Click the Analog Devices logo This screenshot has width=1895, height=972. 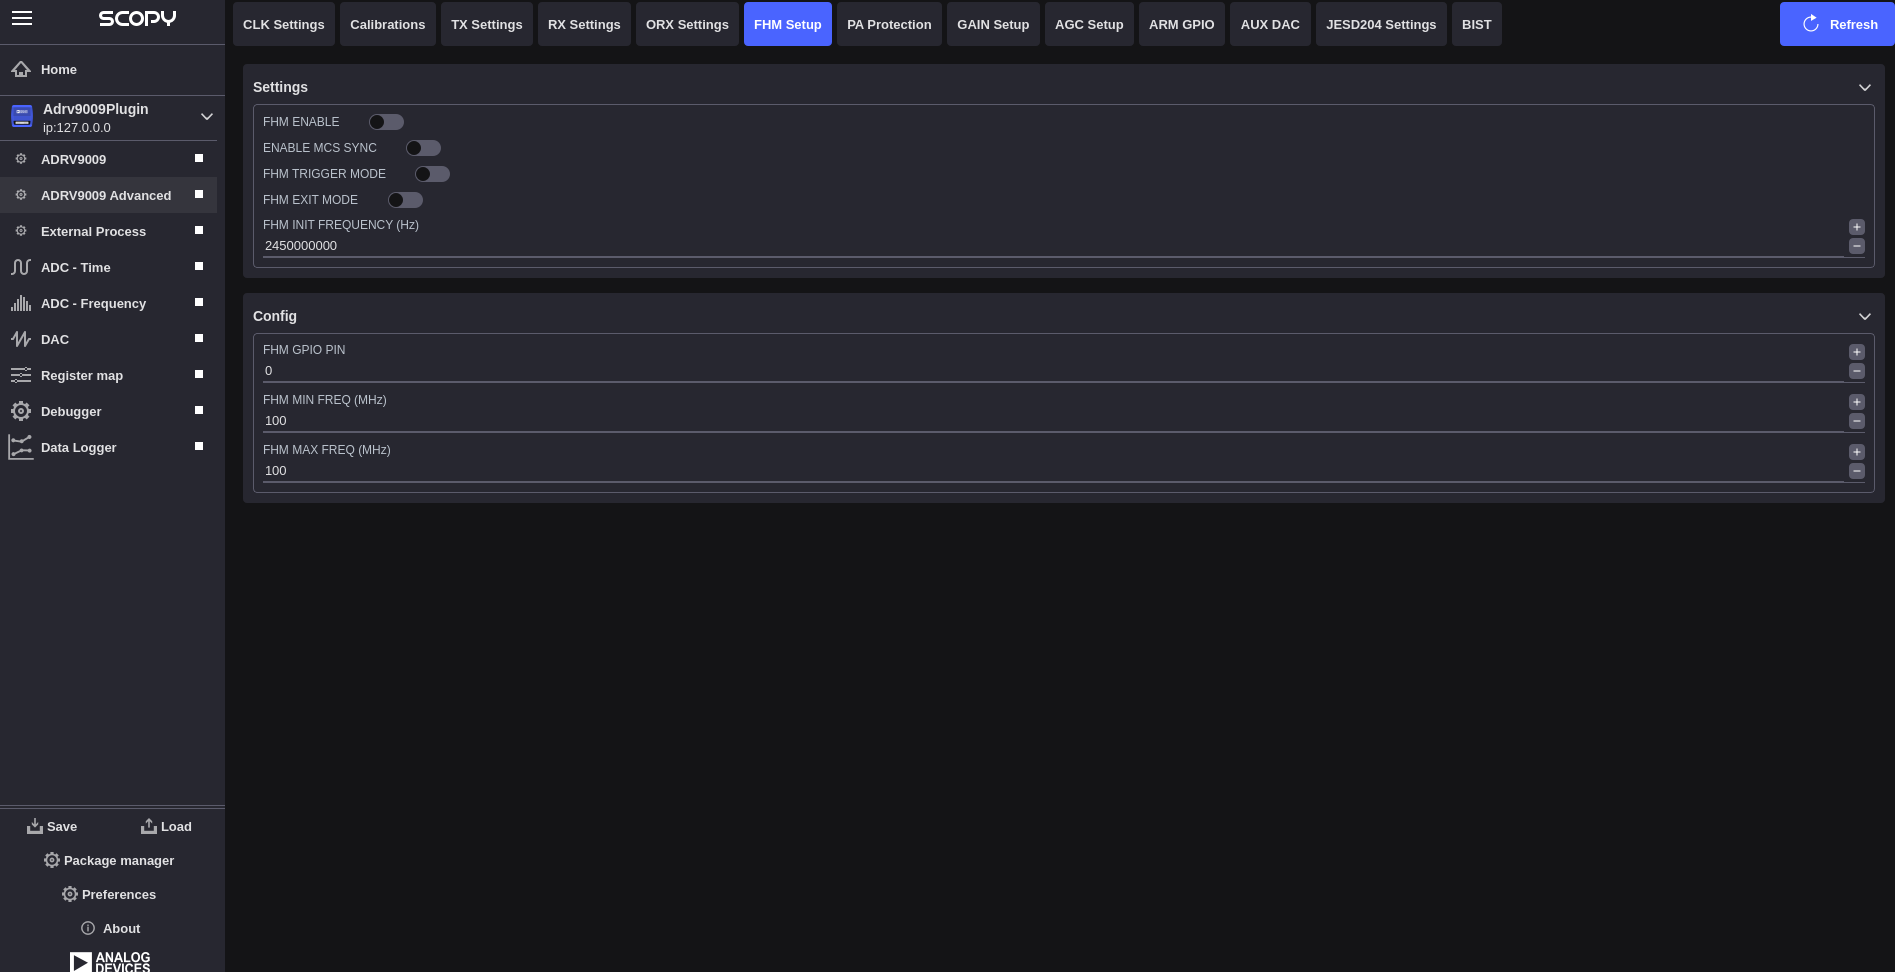coord(110,962)
